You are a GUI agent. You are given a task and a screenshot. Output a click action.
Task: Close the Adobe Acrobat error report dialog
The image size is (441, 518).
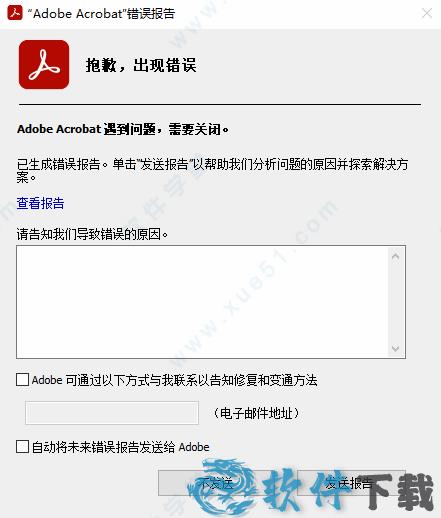pyautogui.click(x=427, y=13)
